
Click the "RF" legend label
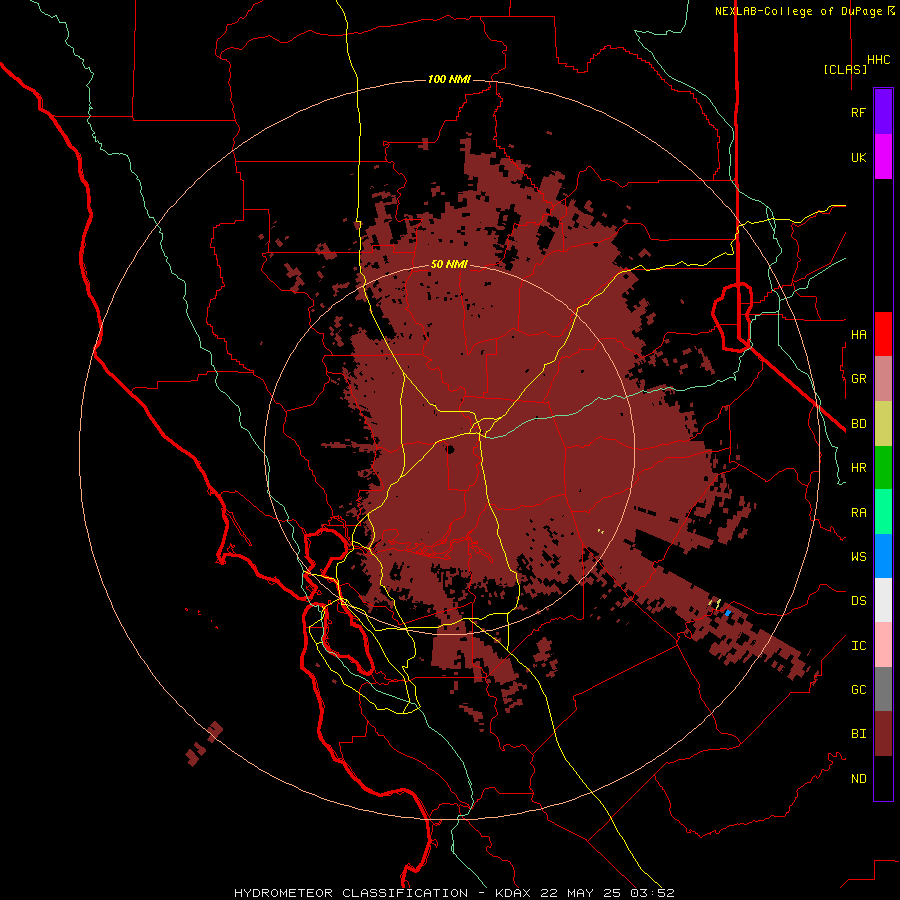tap(858, 112)
